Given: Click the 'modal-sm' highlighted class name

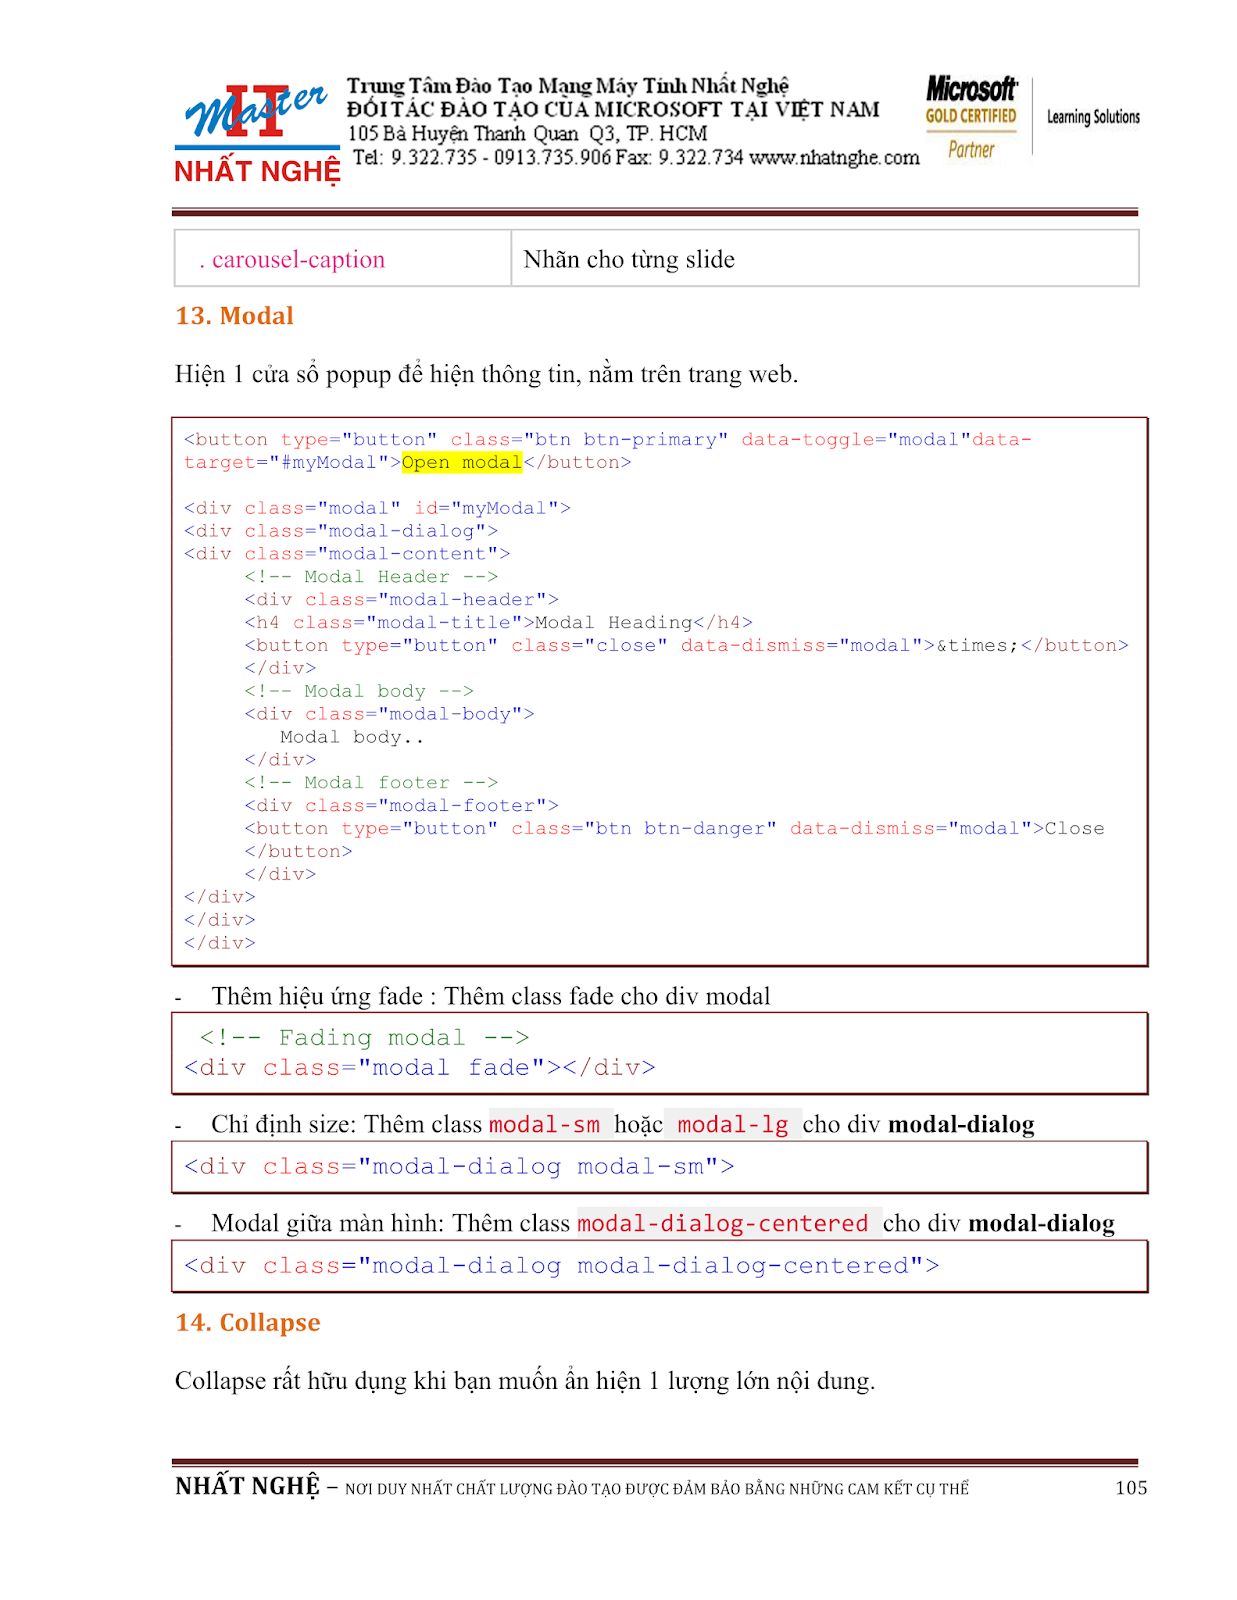Looking at the screenshot, I should pyautogui.click(x=545, y=1125).
